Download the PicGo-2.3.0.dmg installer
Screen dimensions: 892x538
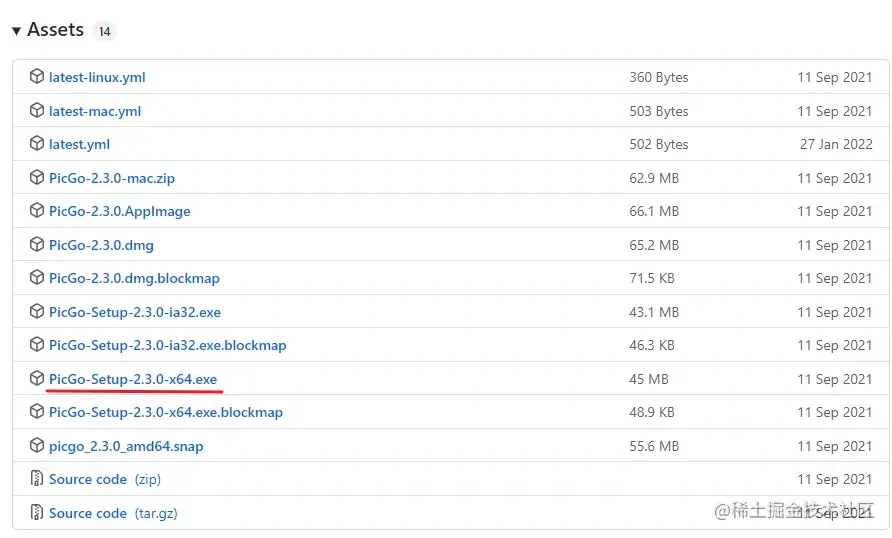pos(101,246)
